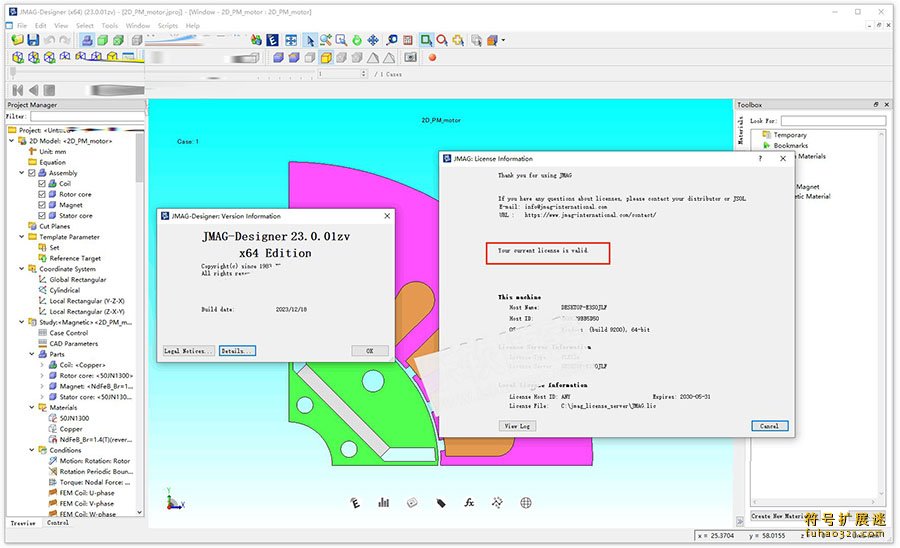Uncheck the Coil part checkbox

tap(42, 184)
